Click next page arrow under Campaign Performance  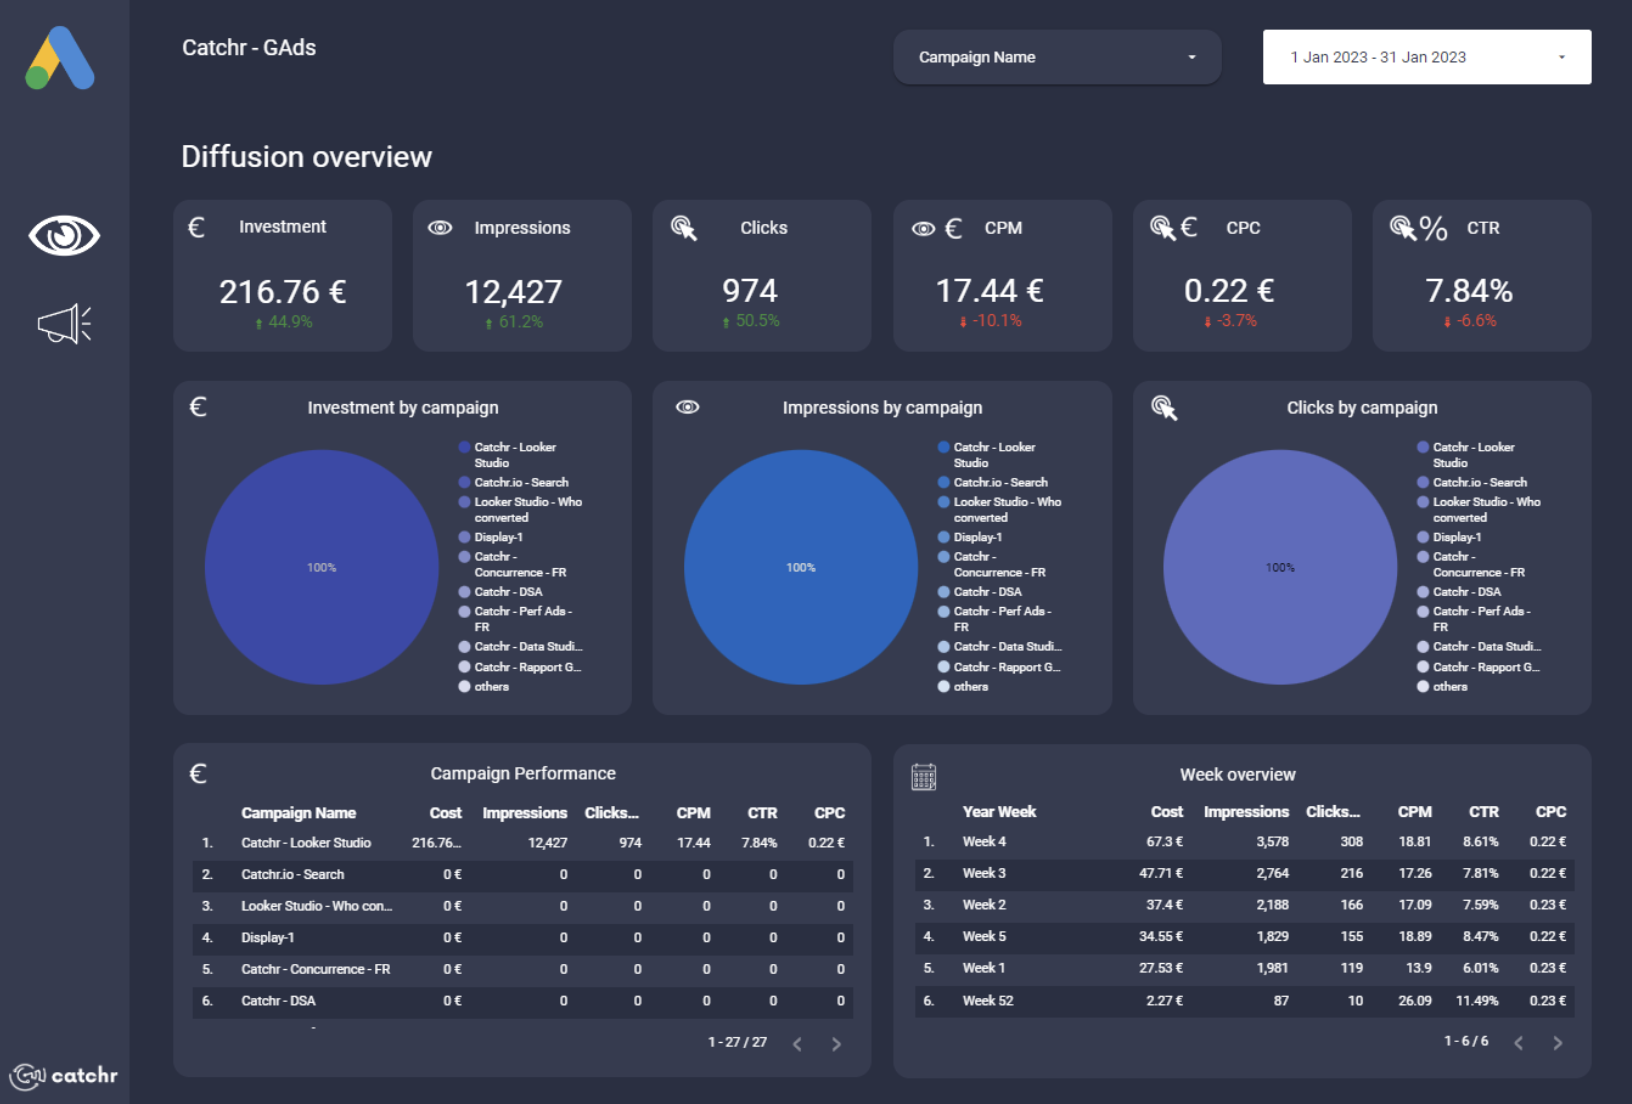(837, 1044)
